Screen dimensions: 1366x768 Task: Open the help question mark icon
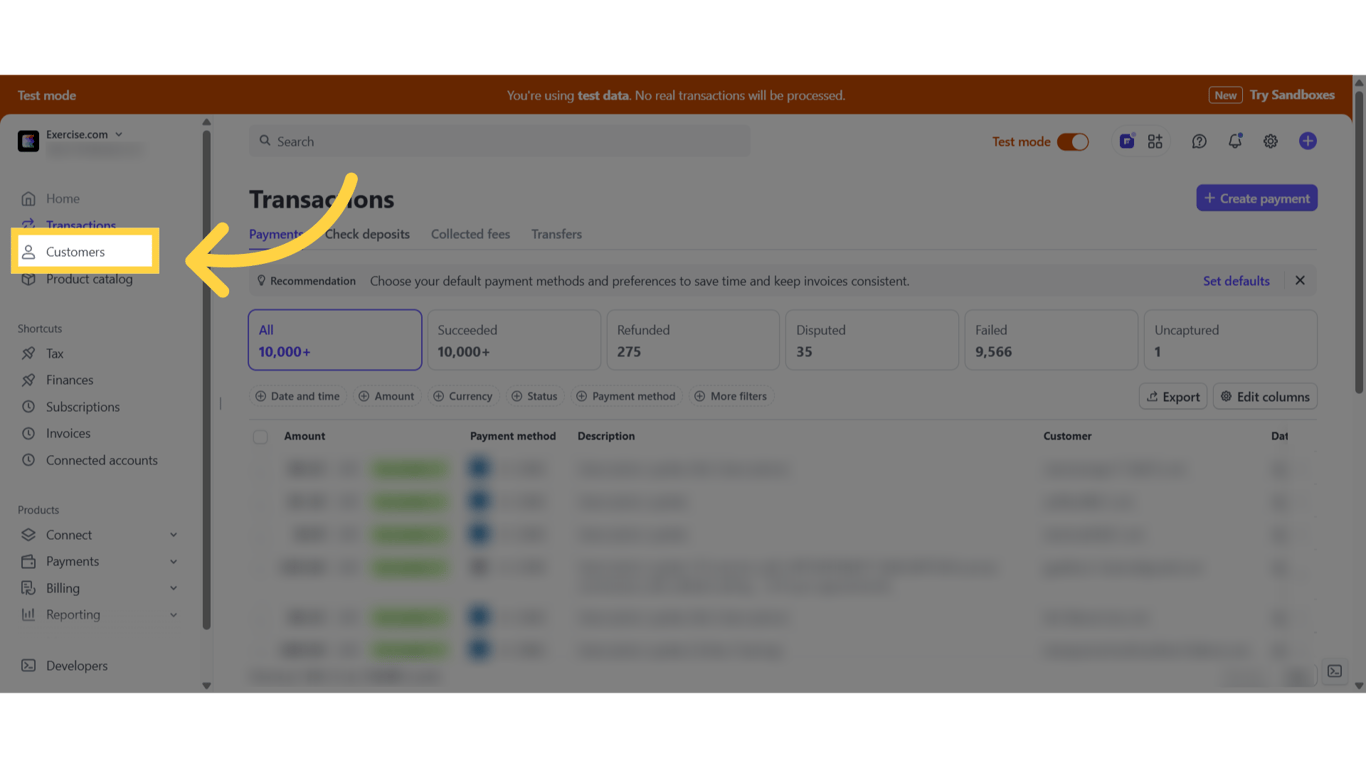[x=1199, y=141]
